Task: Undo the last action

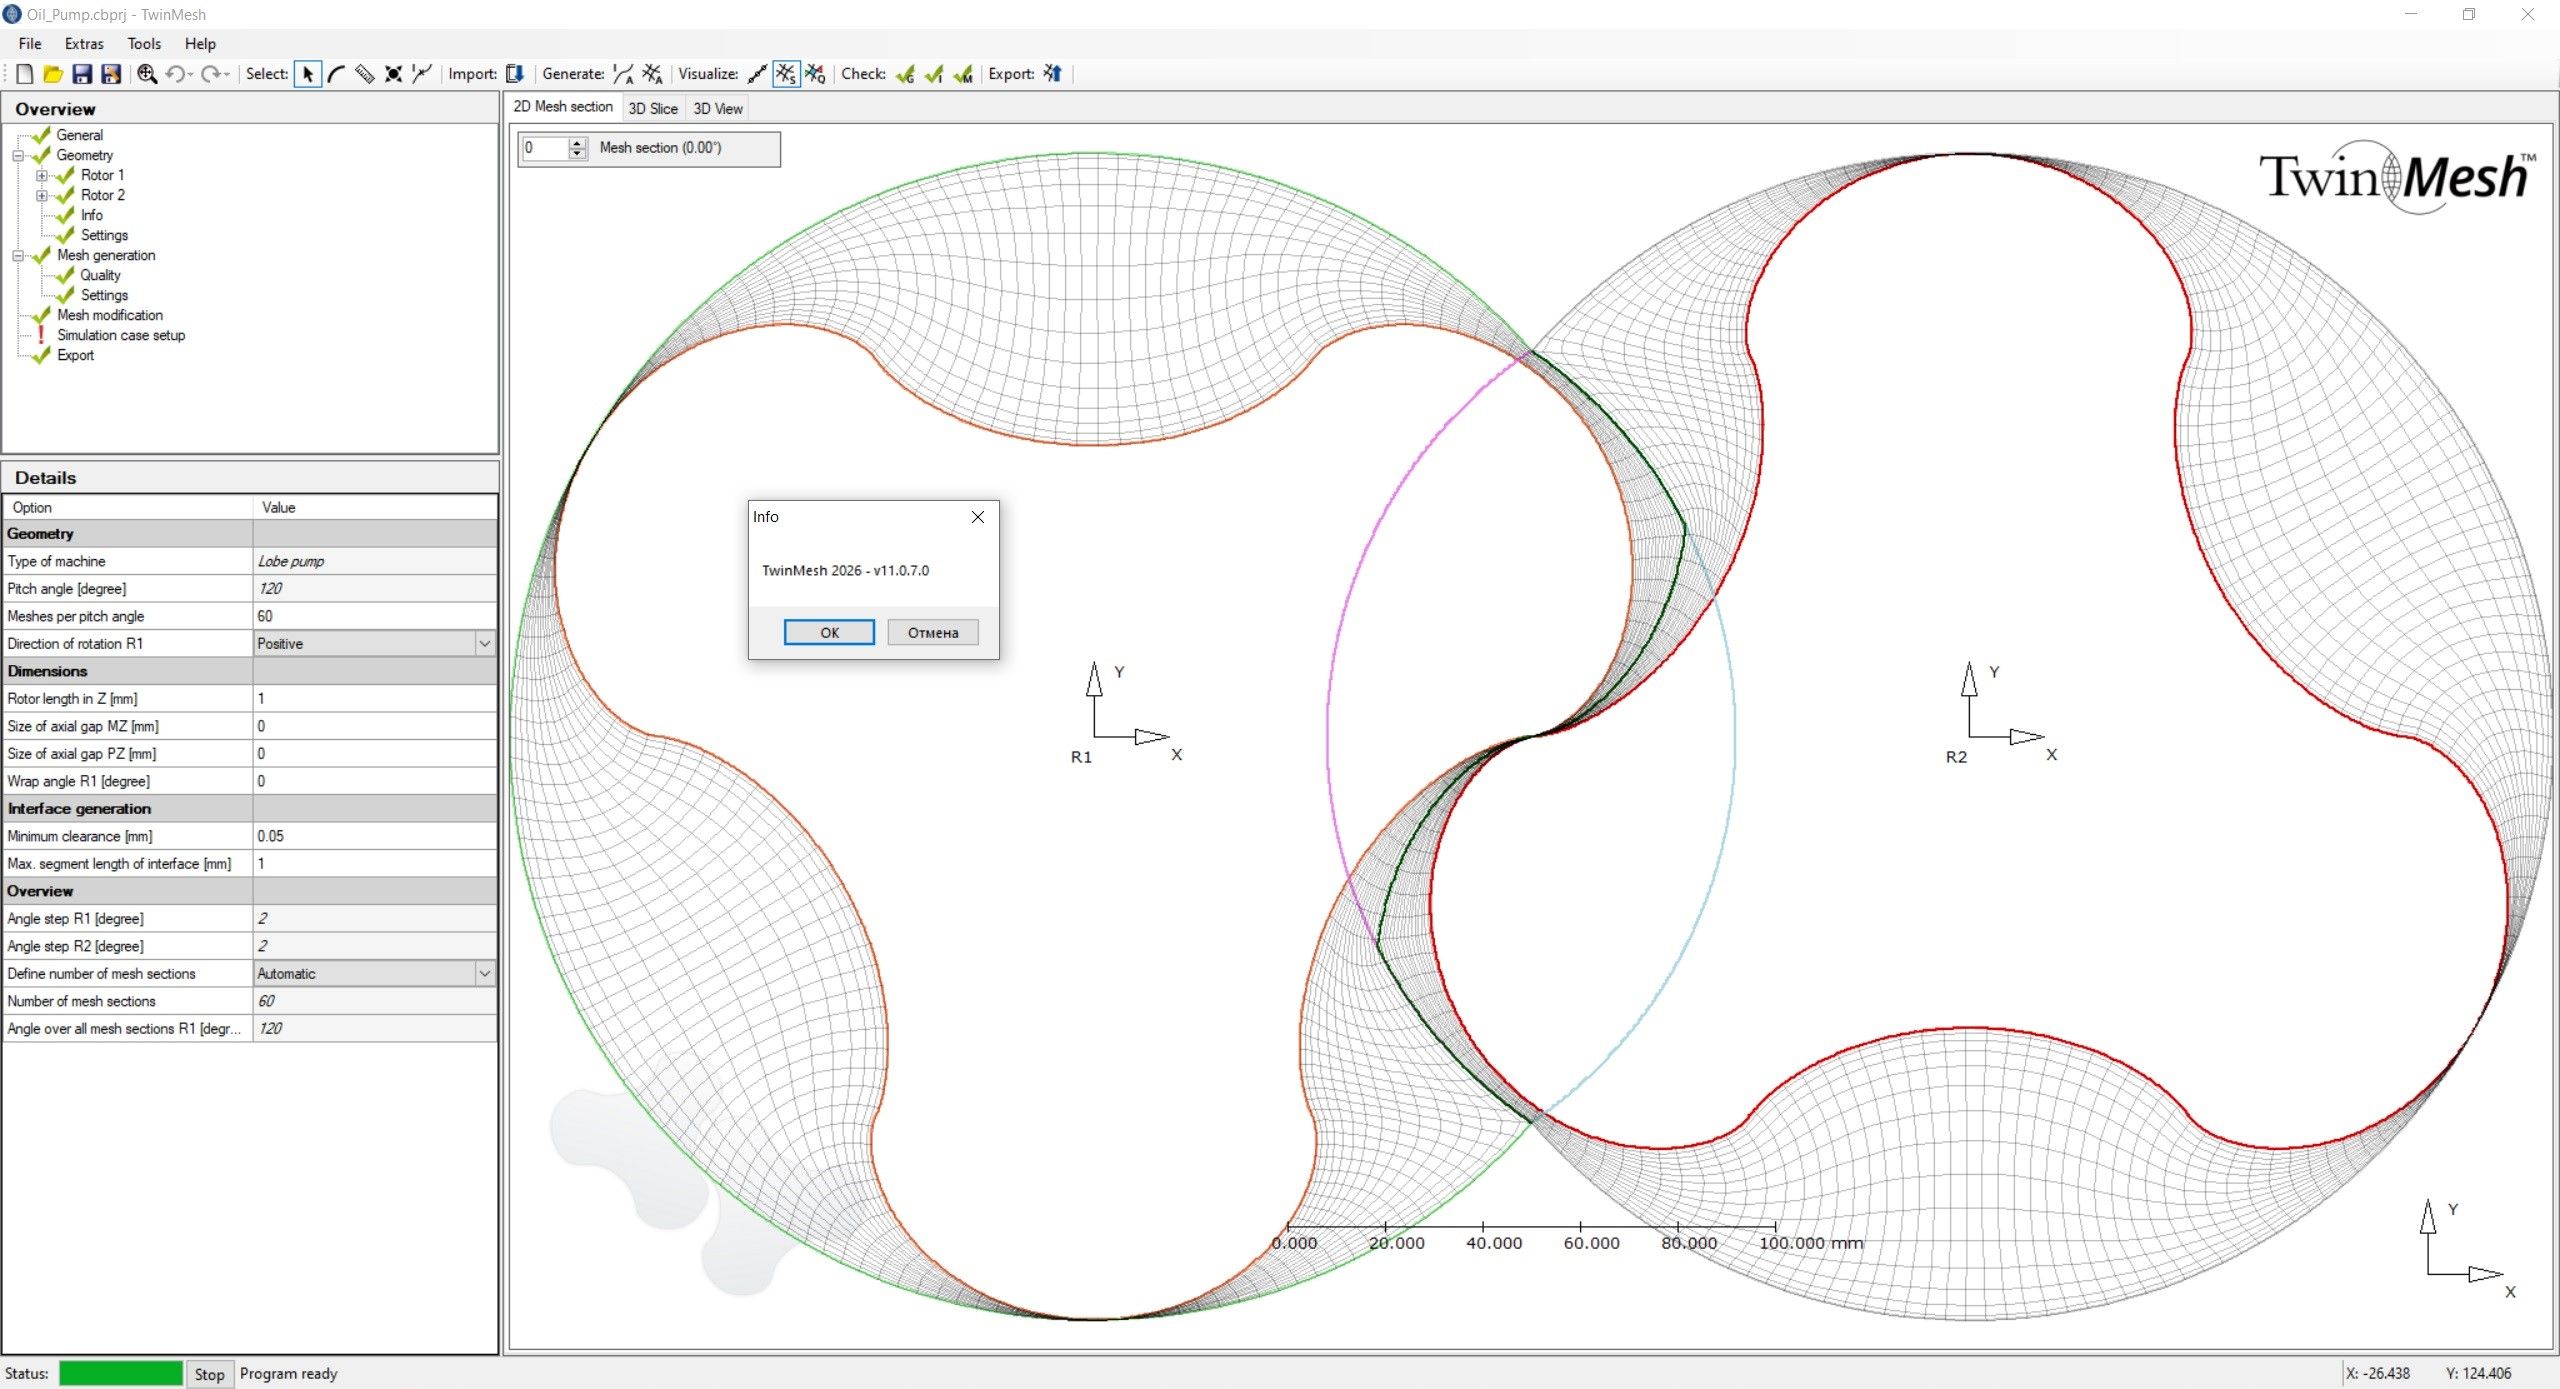Action: coord(175,74)
